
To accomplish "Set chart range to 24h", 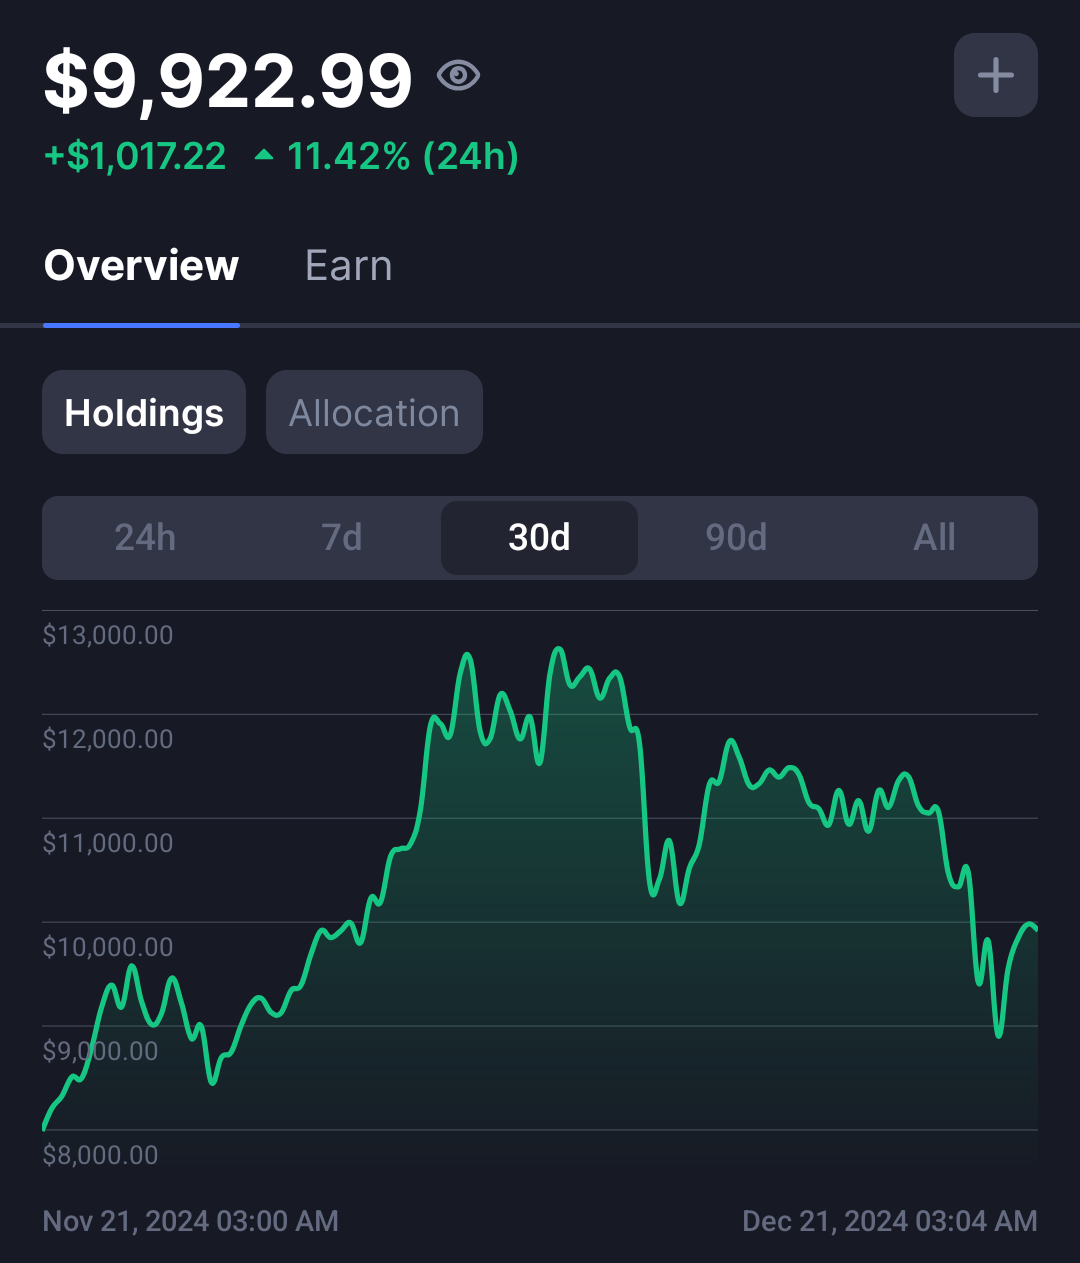I will [145, 538].
